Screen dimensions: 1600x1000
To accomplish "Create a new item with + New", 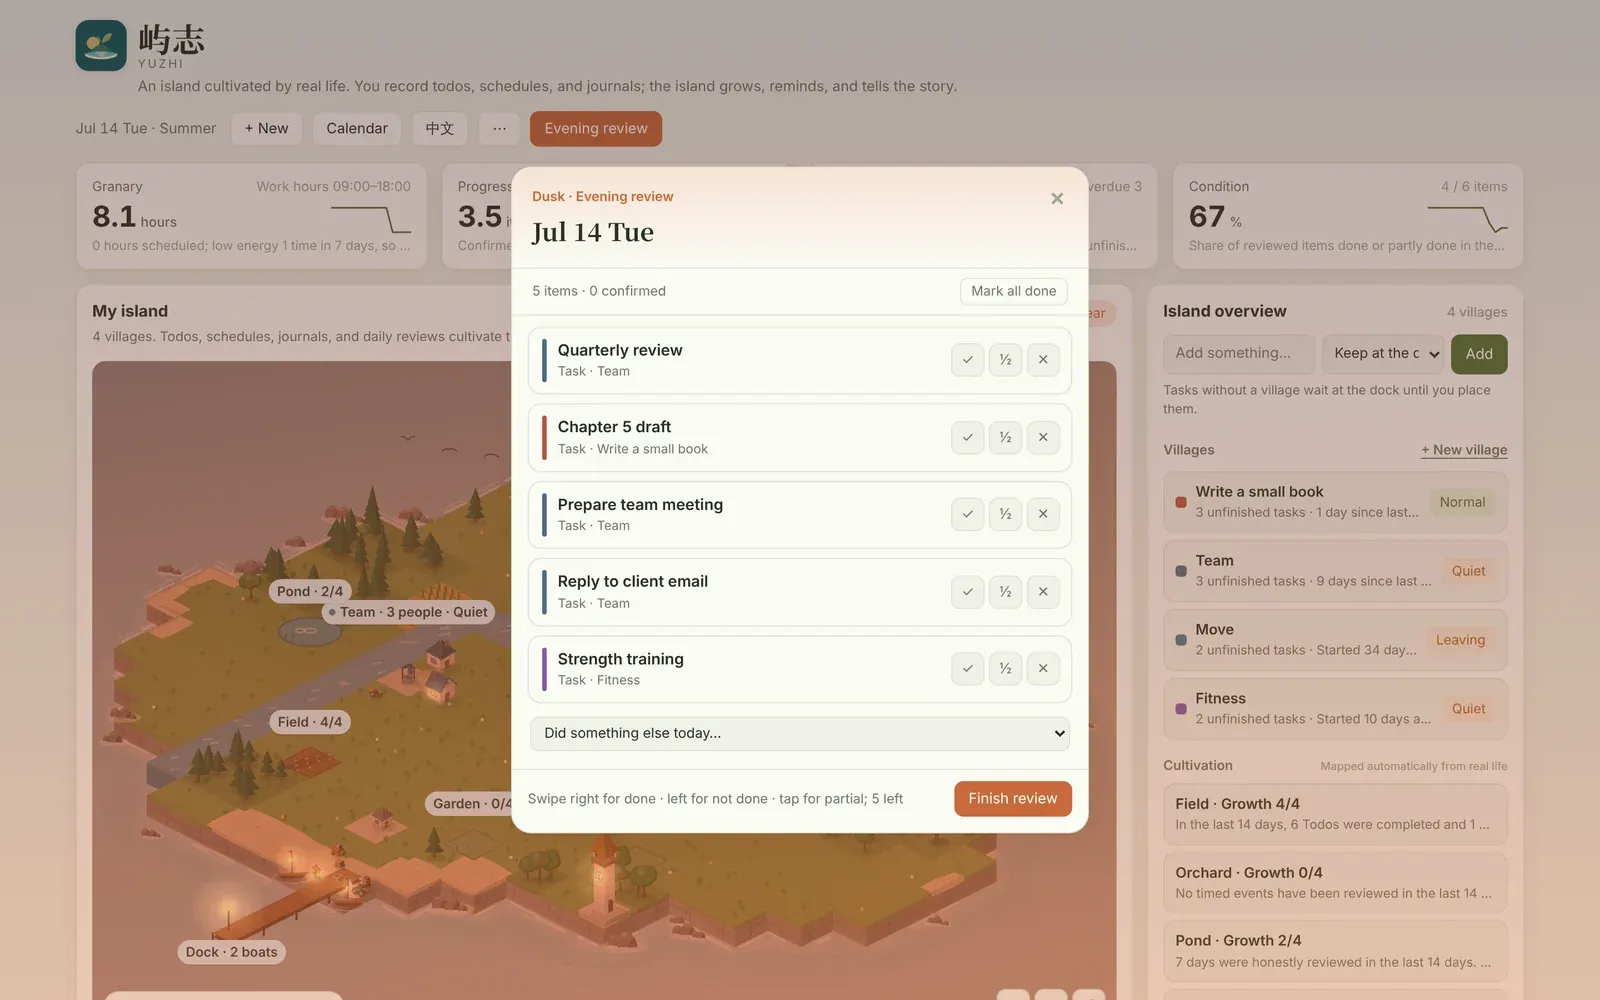I will click(x=266, y=128).
